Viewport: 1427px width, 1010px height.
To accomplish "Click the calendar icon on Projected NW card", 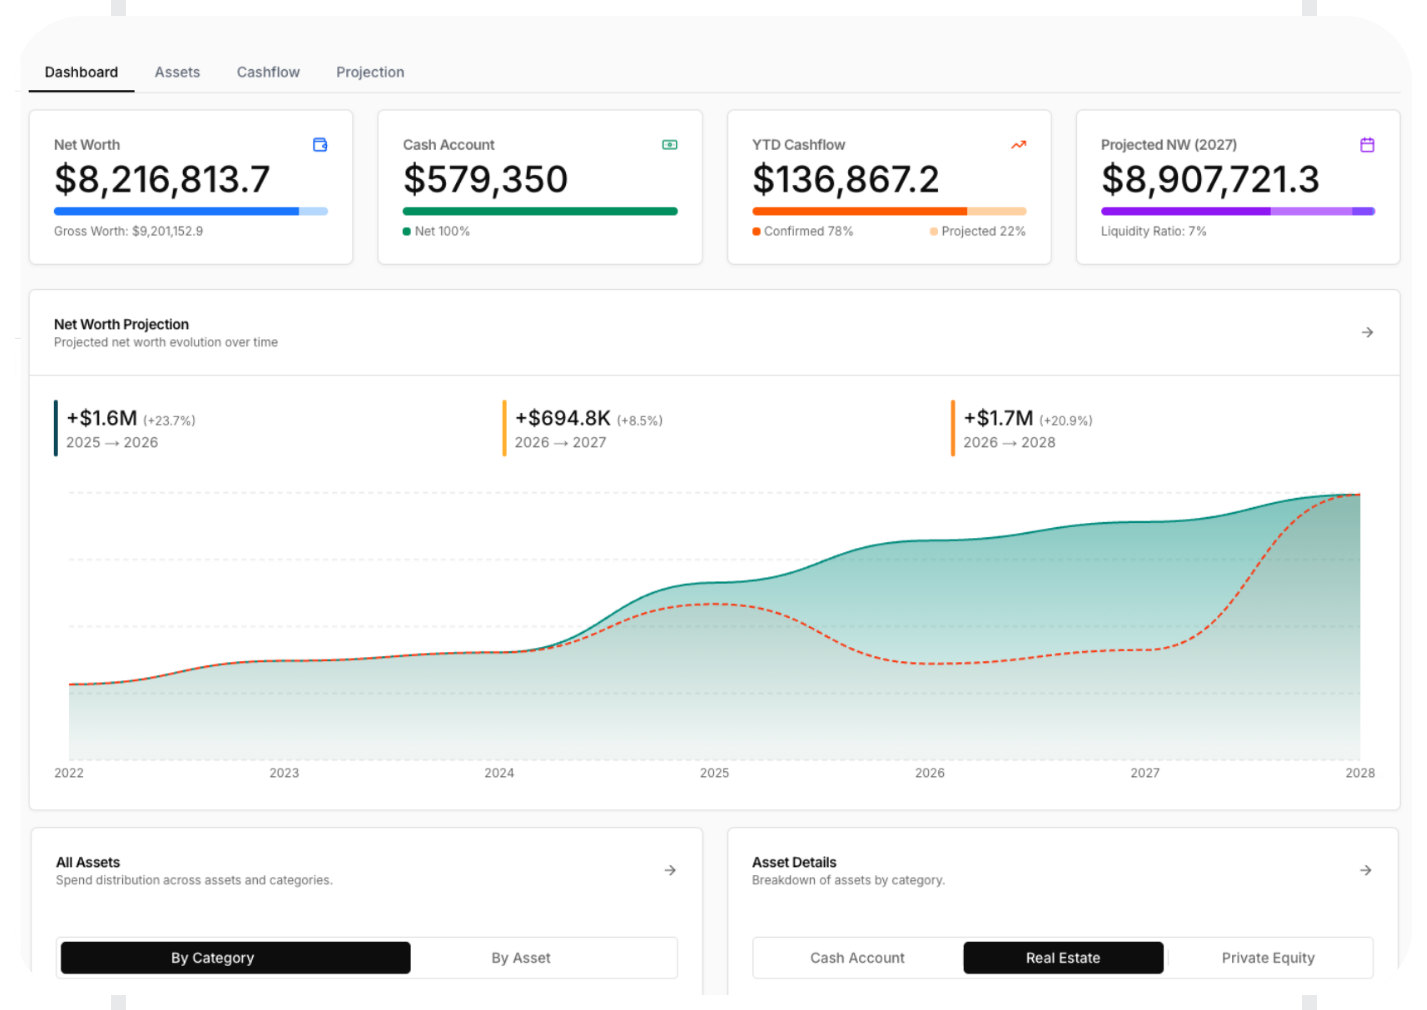I will click(1367, 145).
